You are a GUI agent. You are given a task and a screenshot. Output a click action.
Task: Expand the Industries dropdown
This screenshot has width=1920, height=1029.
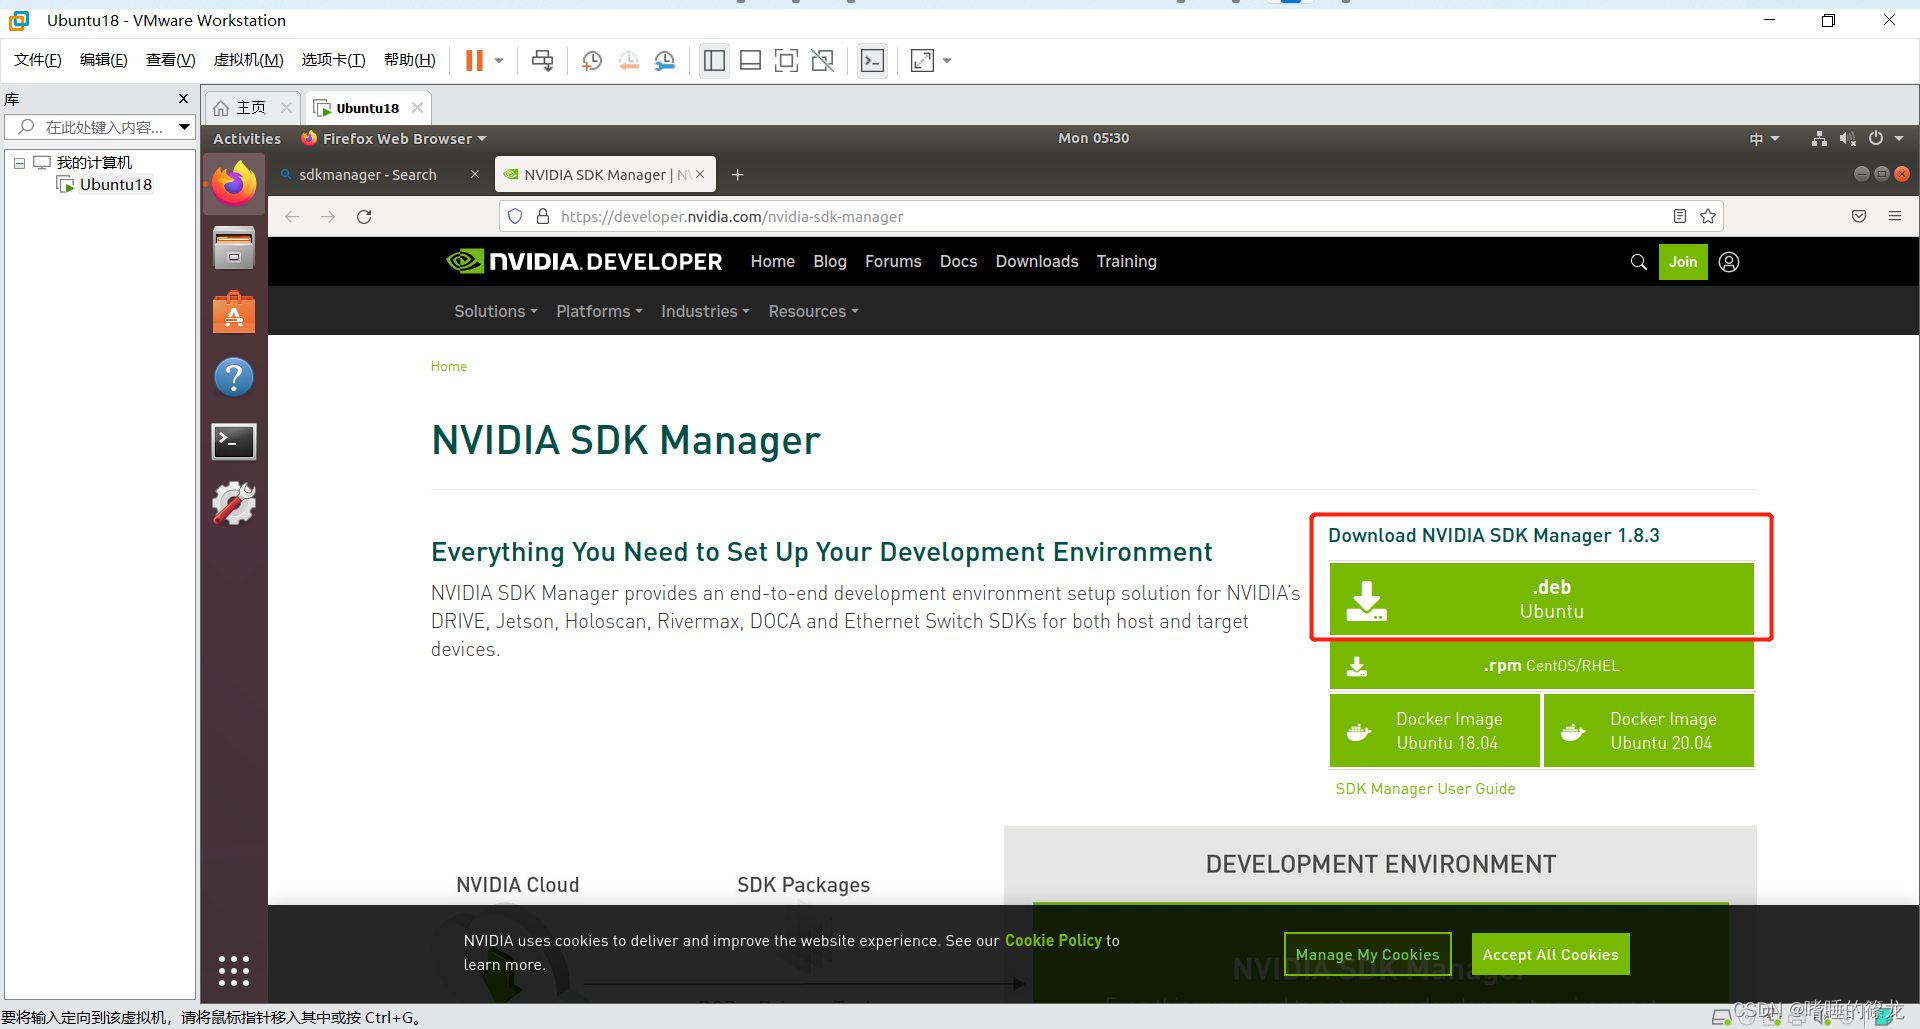click(x=705, y=311)
